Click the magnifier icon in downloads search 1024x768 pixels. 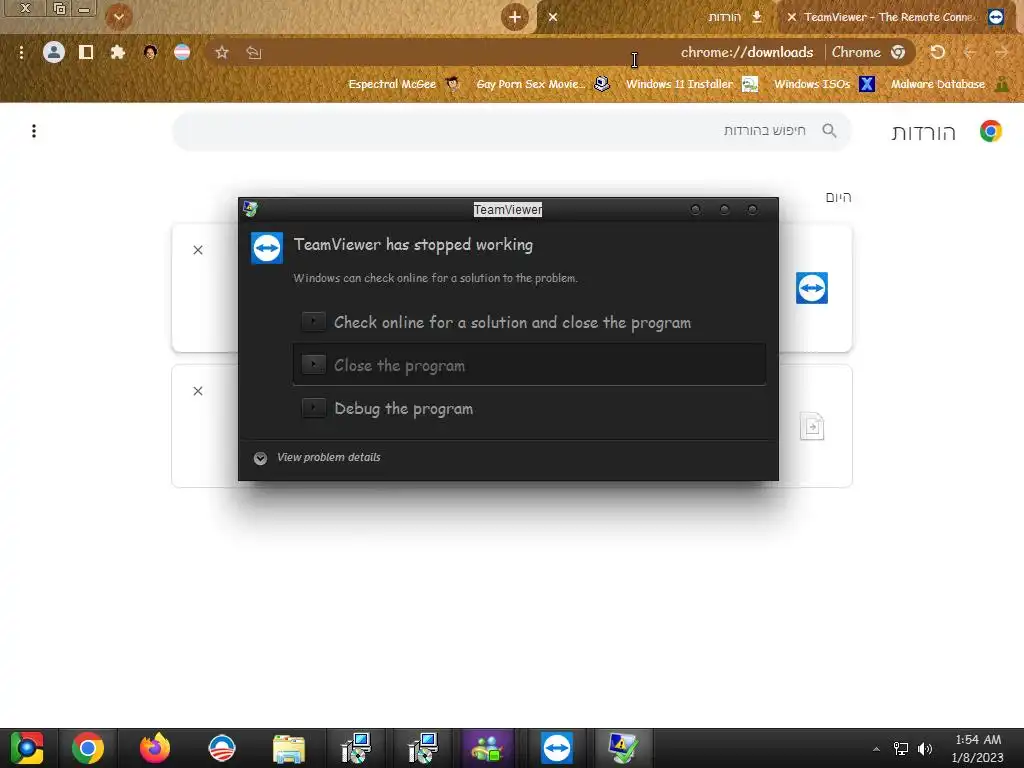pyautogui.click(x=829, y=131)
